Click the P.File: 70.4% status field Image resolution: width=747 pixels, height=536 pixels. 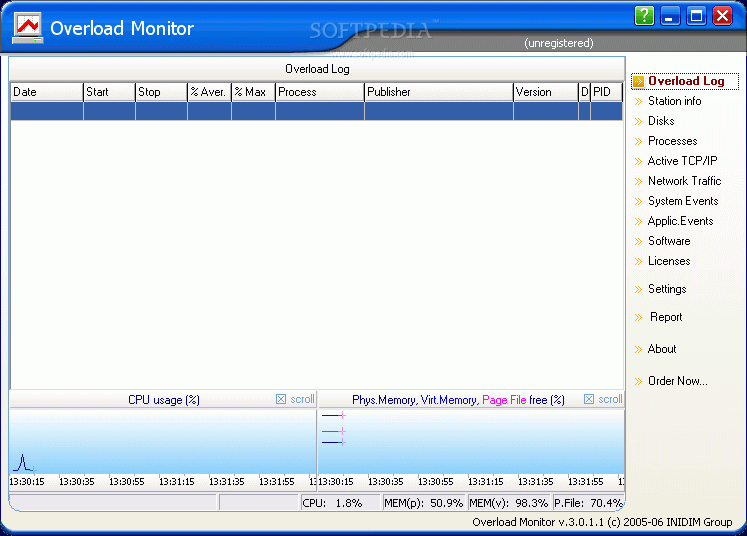point(588,503)
